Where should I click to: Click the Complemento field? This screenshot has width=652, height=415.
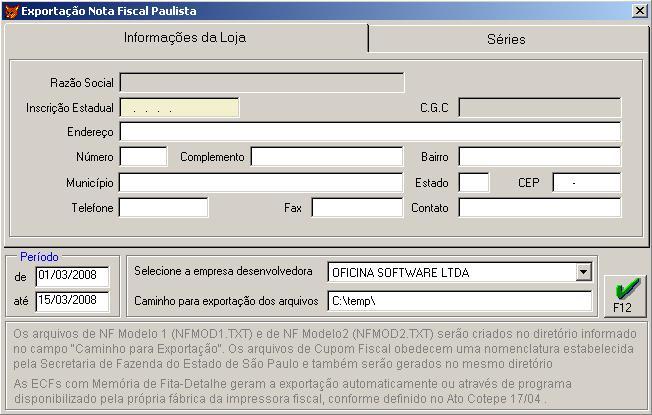coord(327,157)
